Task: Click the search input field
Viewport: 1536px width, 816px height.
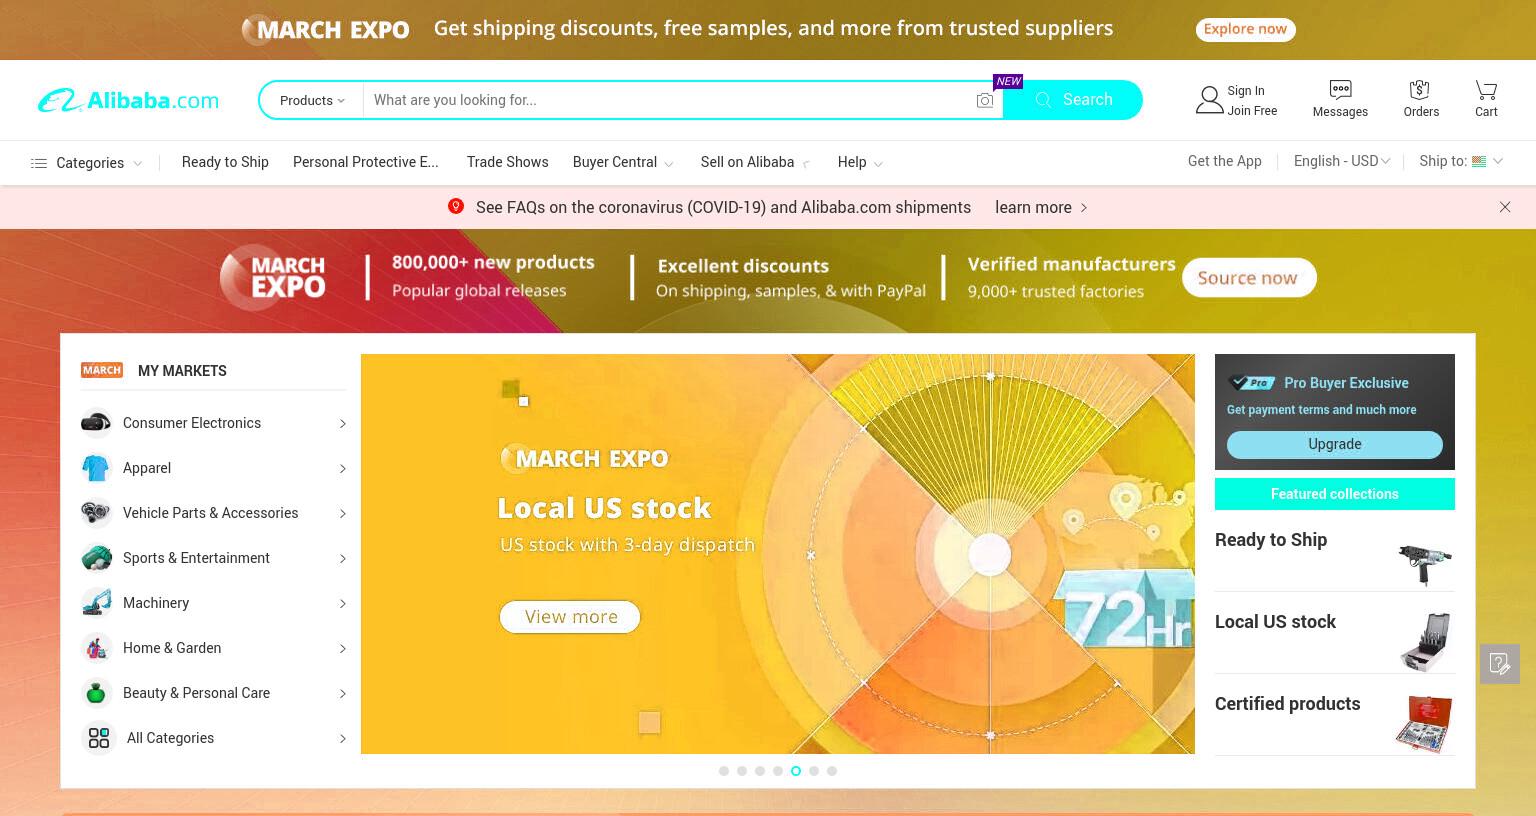Action: [670, 100]
